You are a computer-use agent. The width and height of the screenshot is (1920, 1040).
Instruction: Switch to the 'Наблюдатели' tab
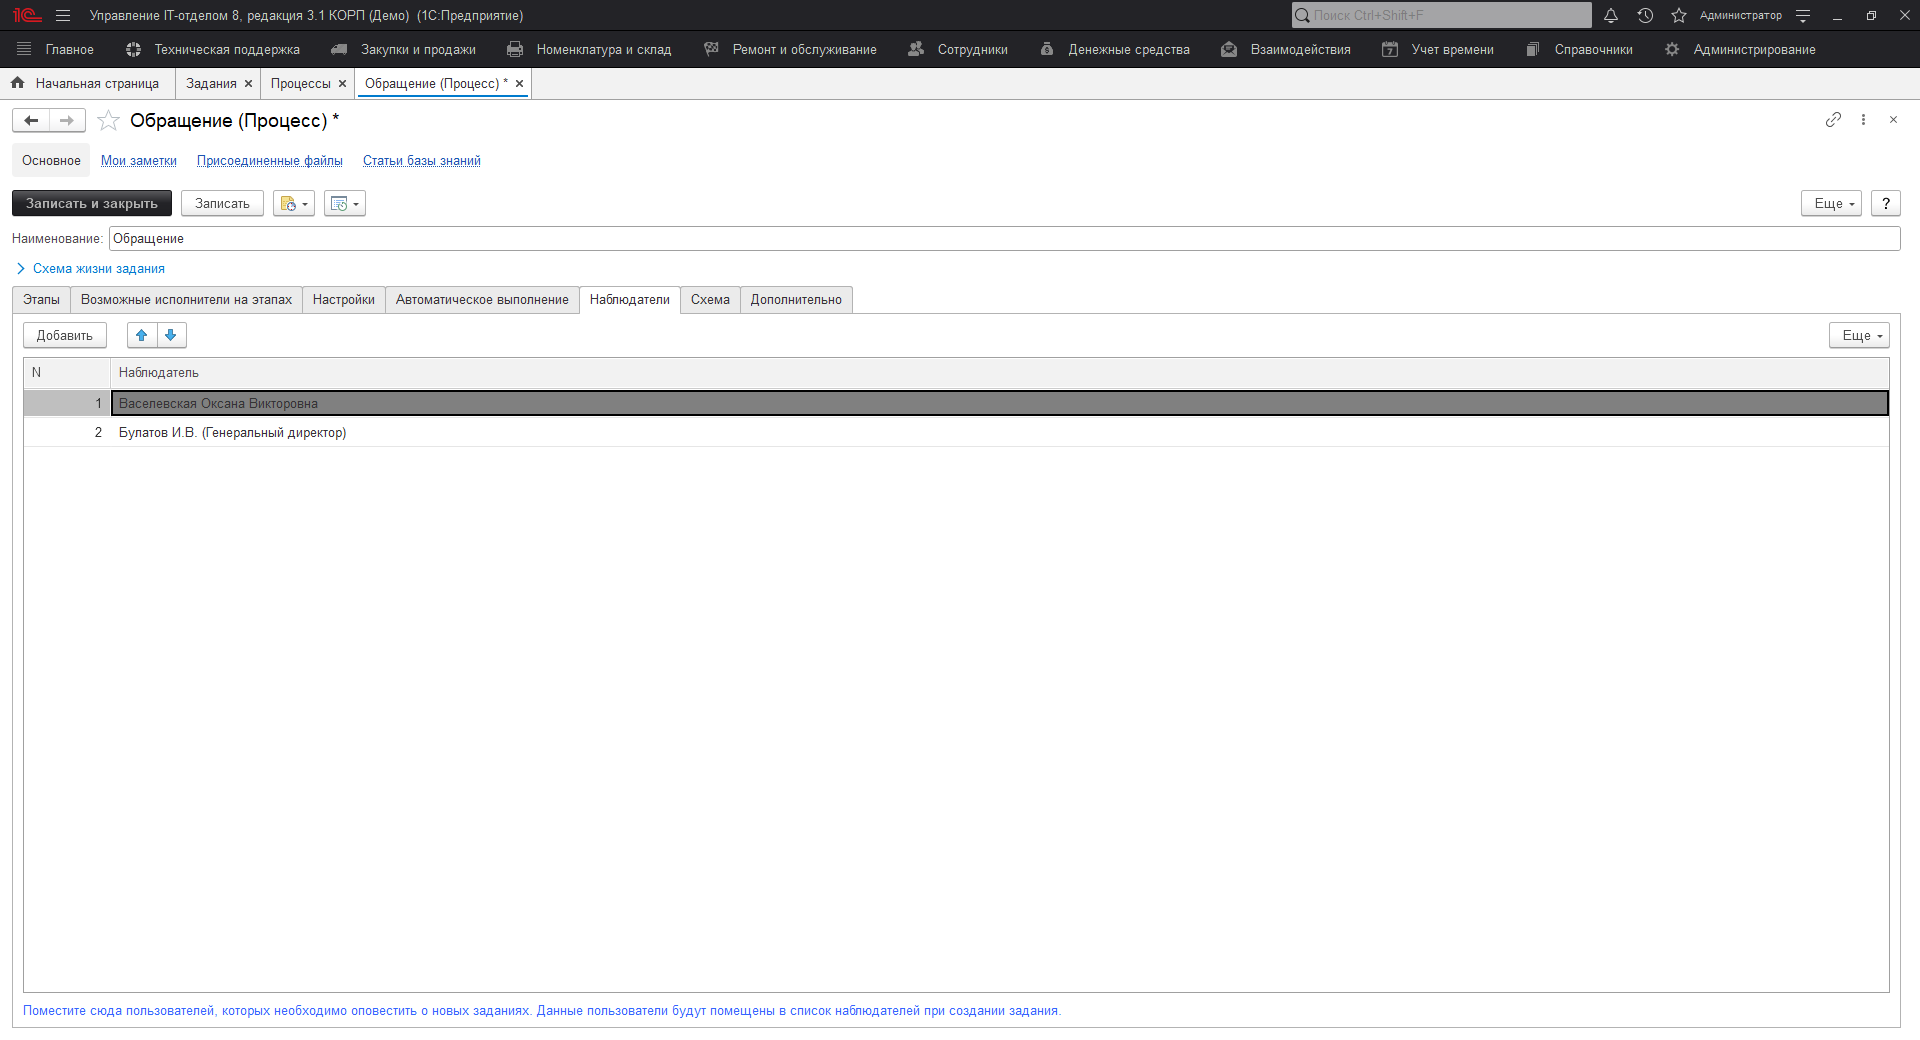pos(629,299)
